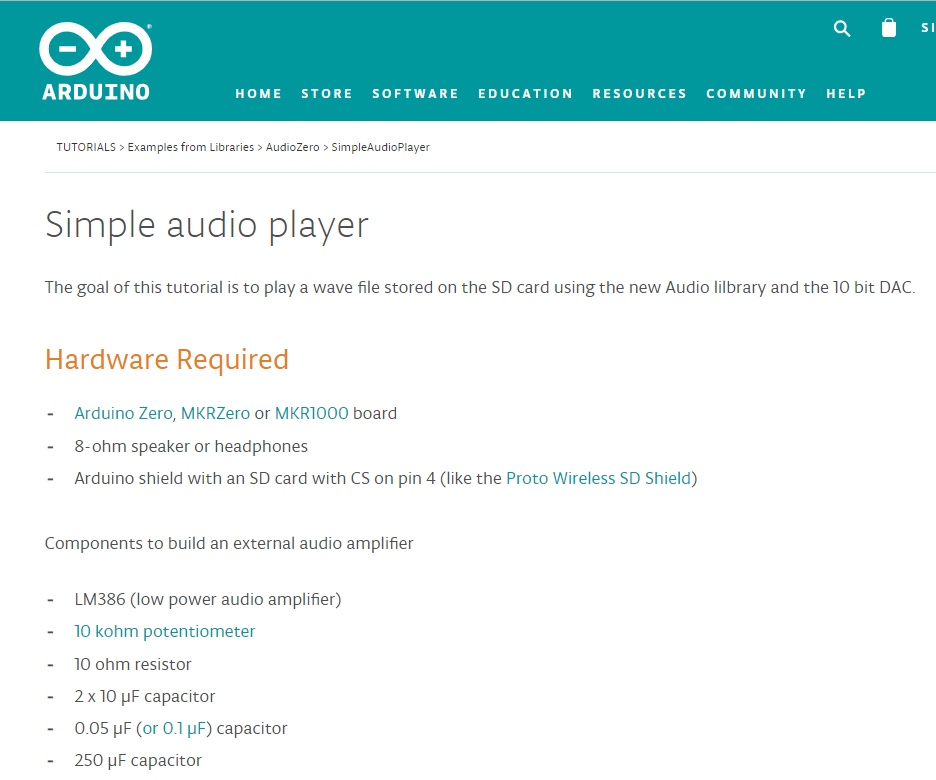Click the partially visible SIGN IN link
The height and width of the screenshot is (780, 936).
coord(928,28)
